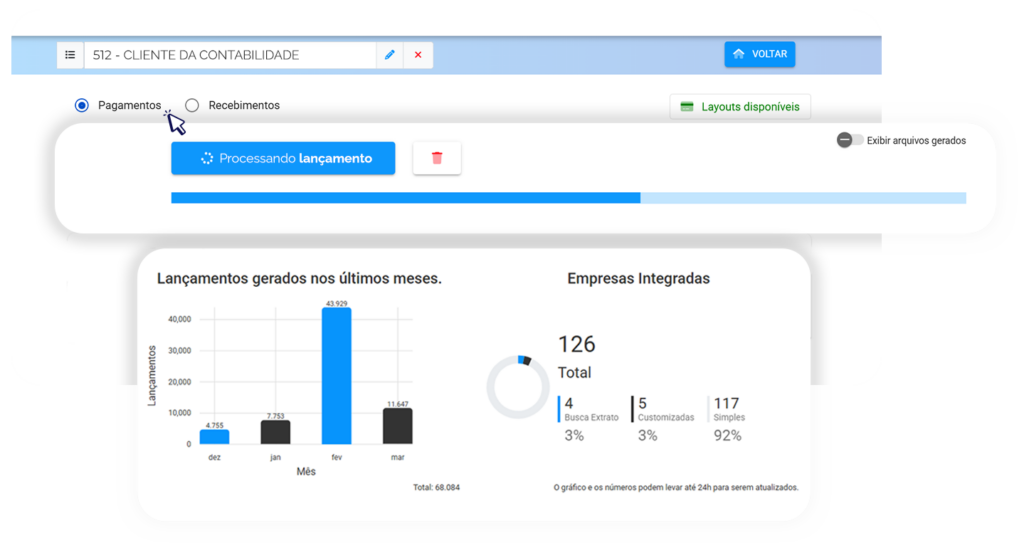Click the spinner icon on Processando button

[x=207, y=158]
